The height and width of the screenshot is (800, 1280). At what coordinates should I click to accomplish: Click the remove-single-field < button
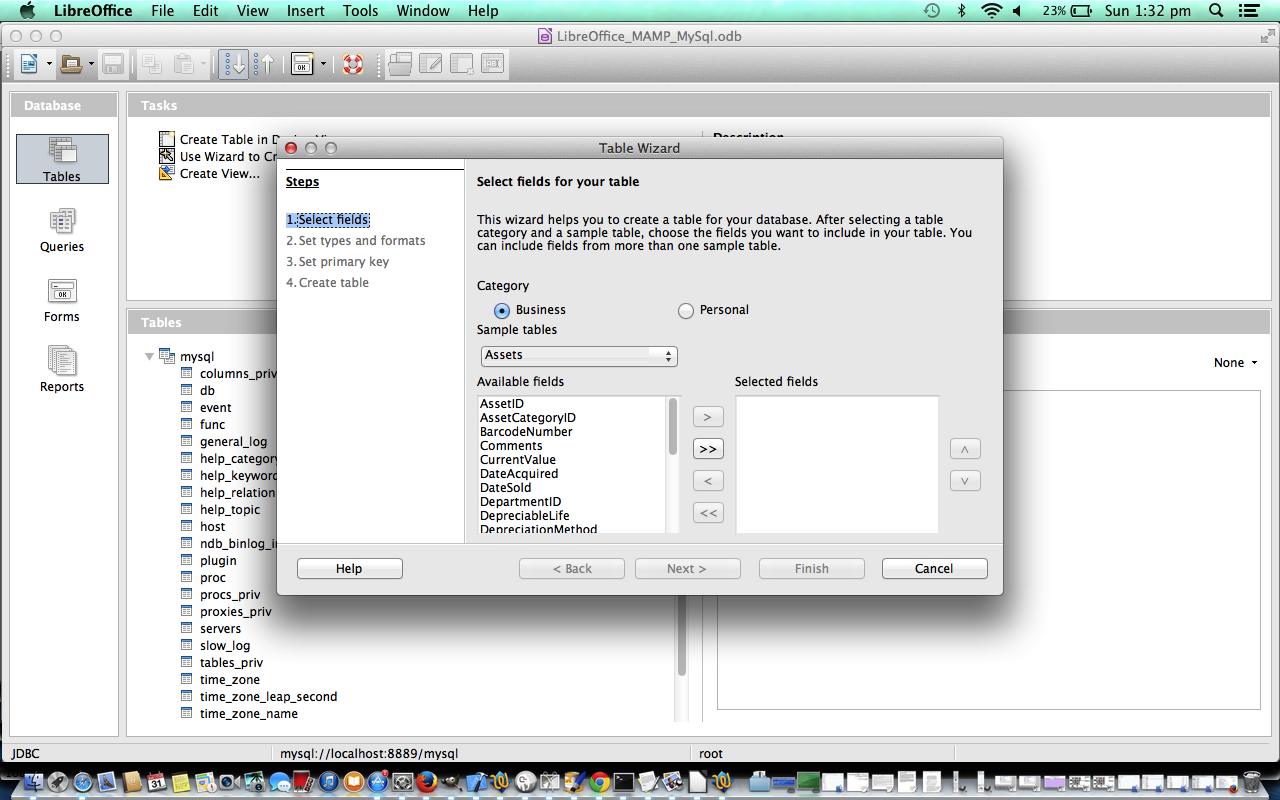(x=707, y=481)
